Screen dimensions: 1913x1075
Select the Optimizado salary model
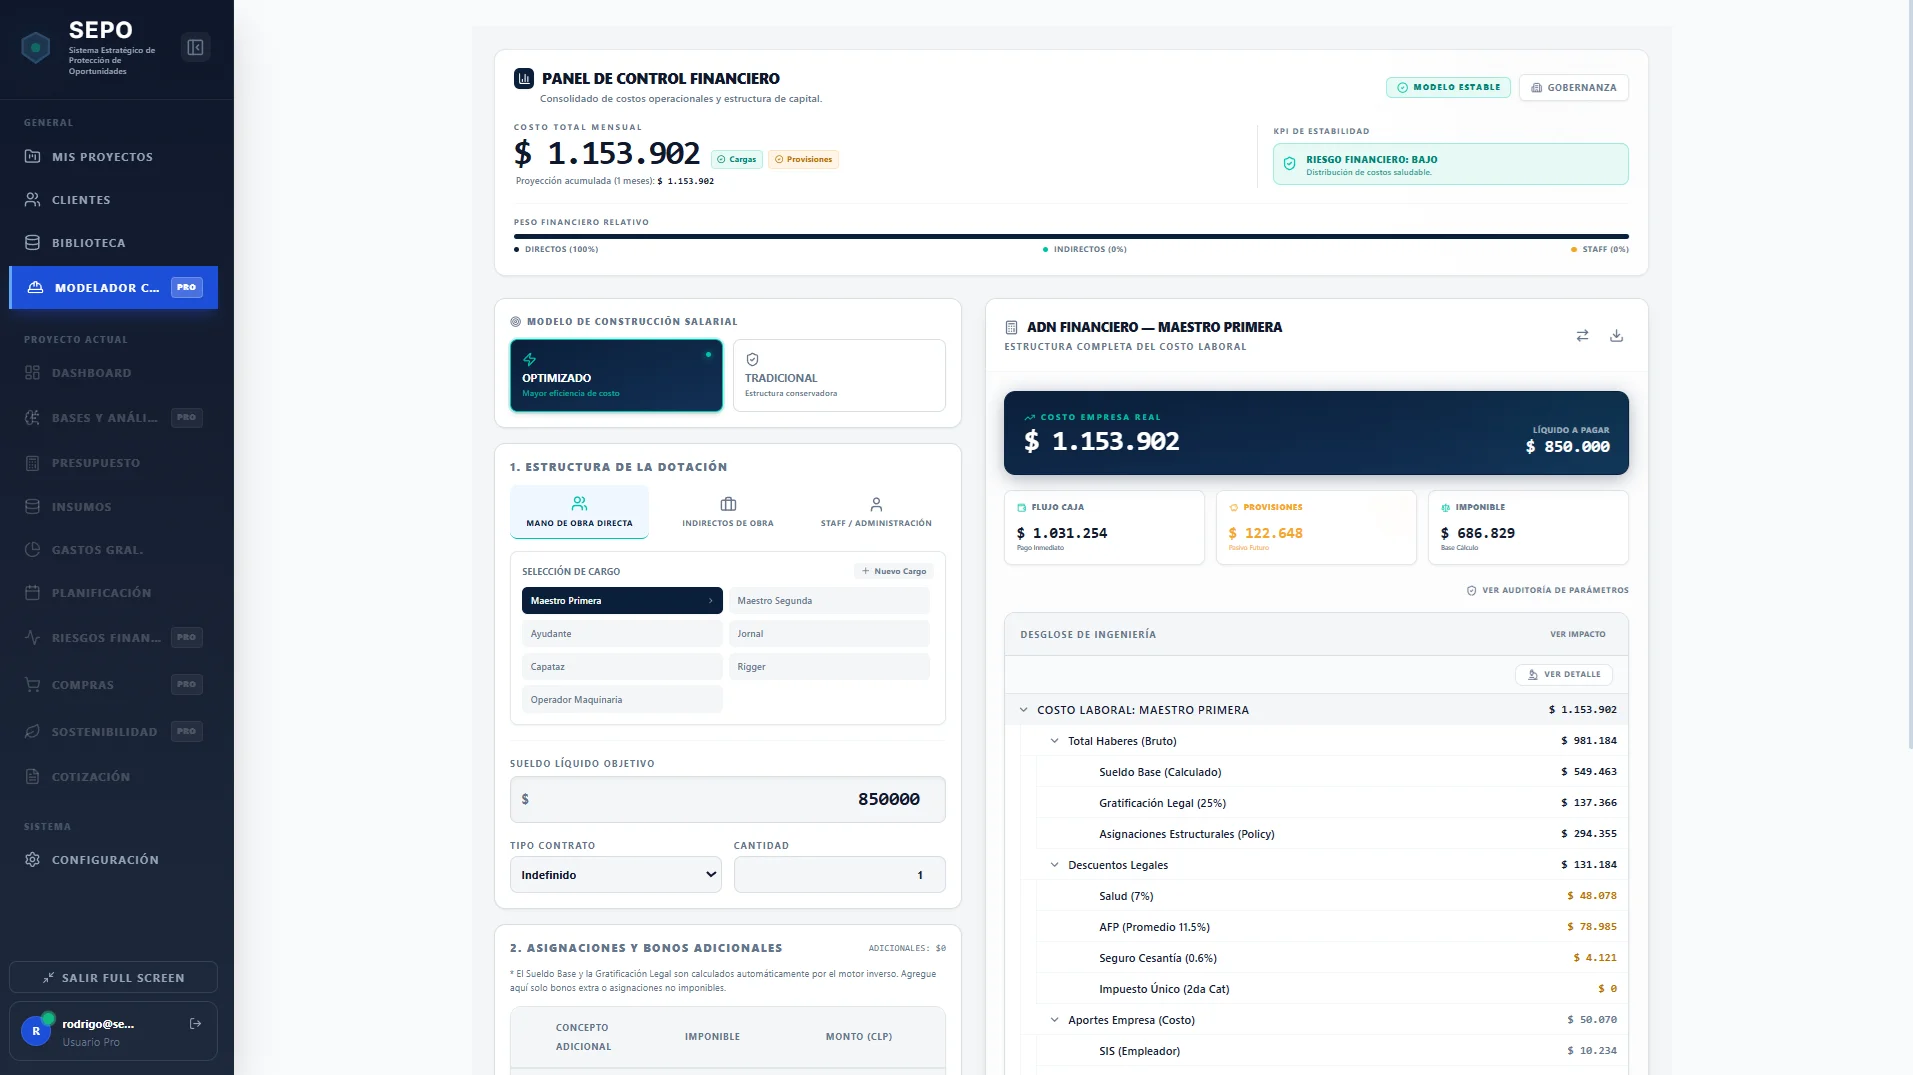(616, 376)
